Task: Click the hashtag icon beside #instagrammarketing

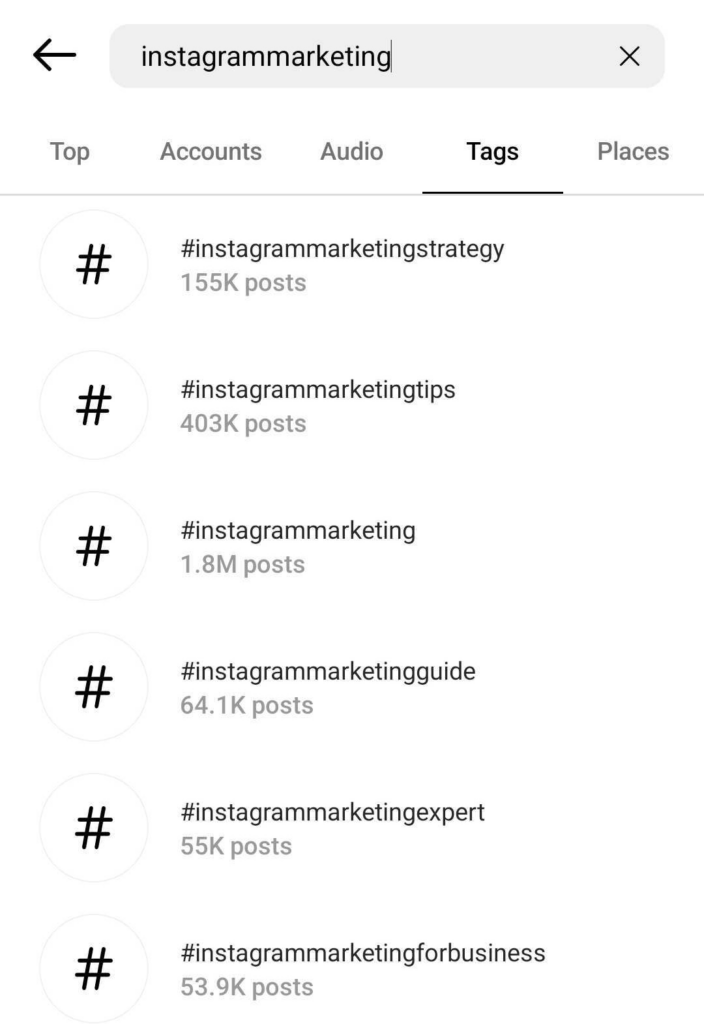Action: (93, 545)
